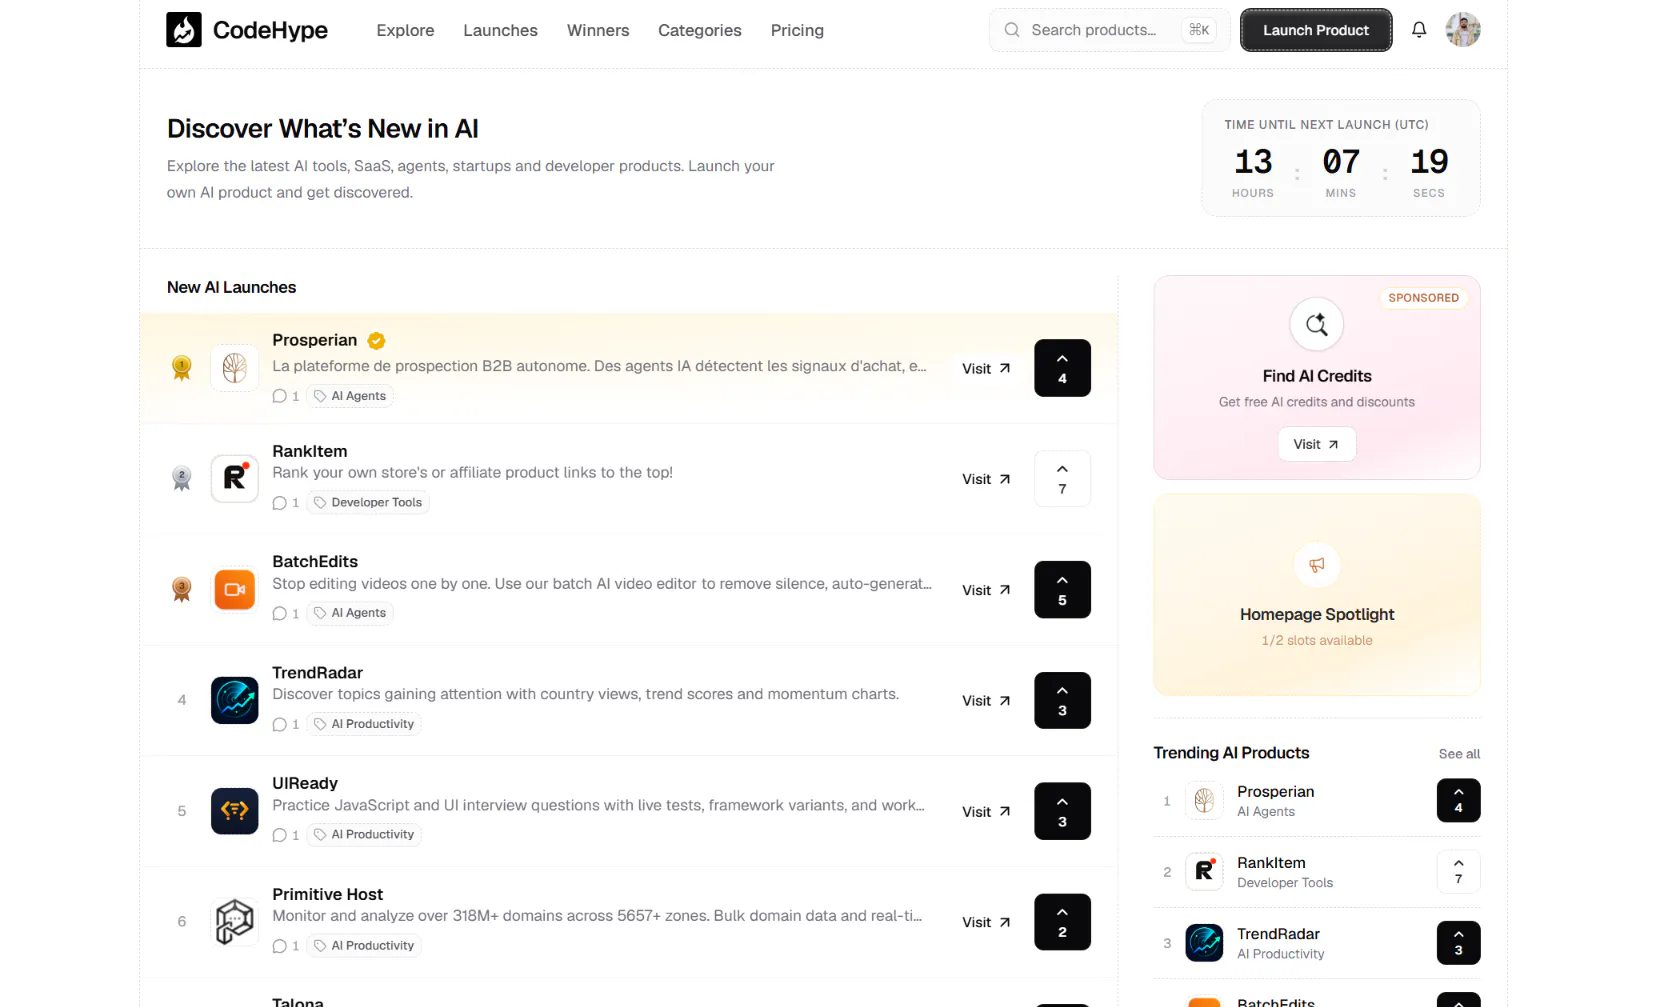
Task: Click TrendRadar logo in Trending AI Products
Action: 1205,943
